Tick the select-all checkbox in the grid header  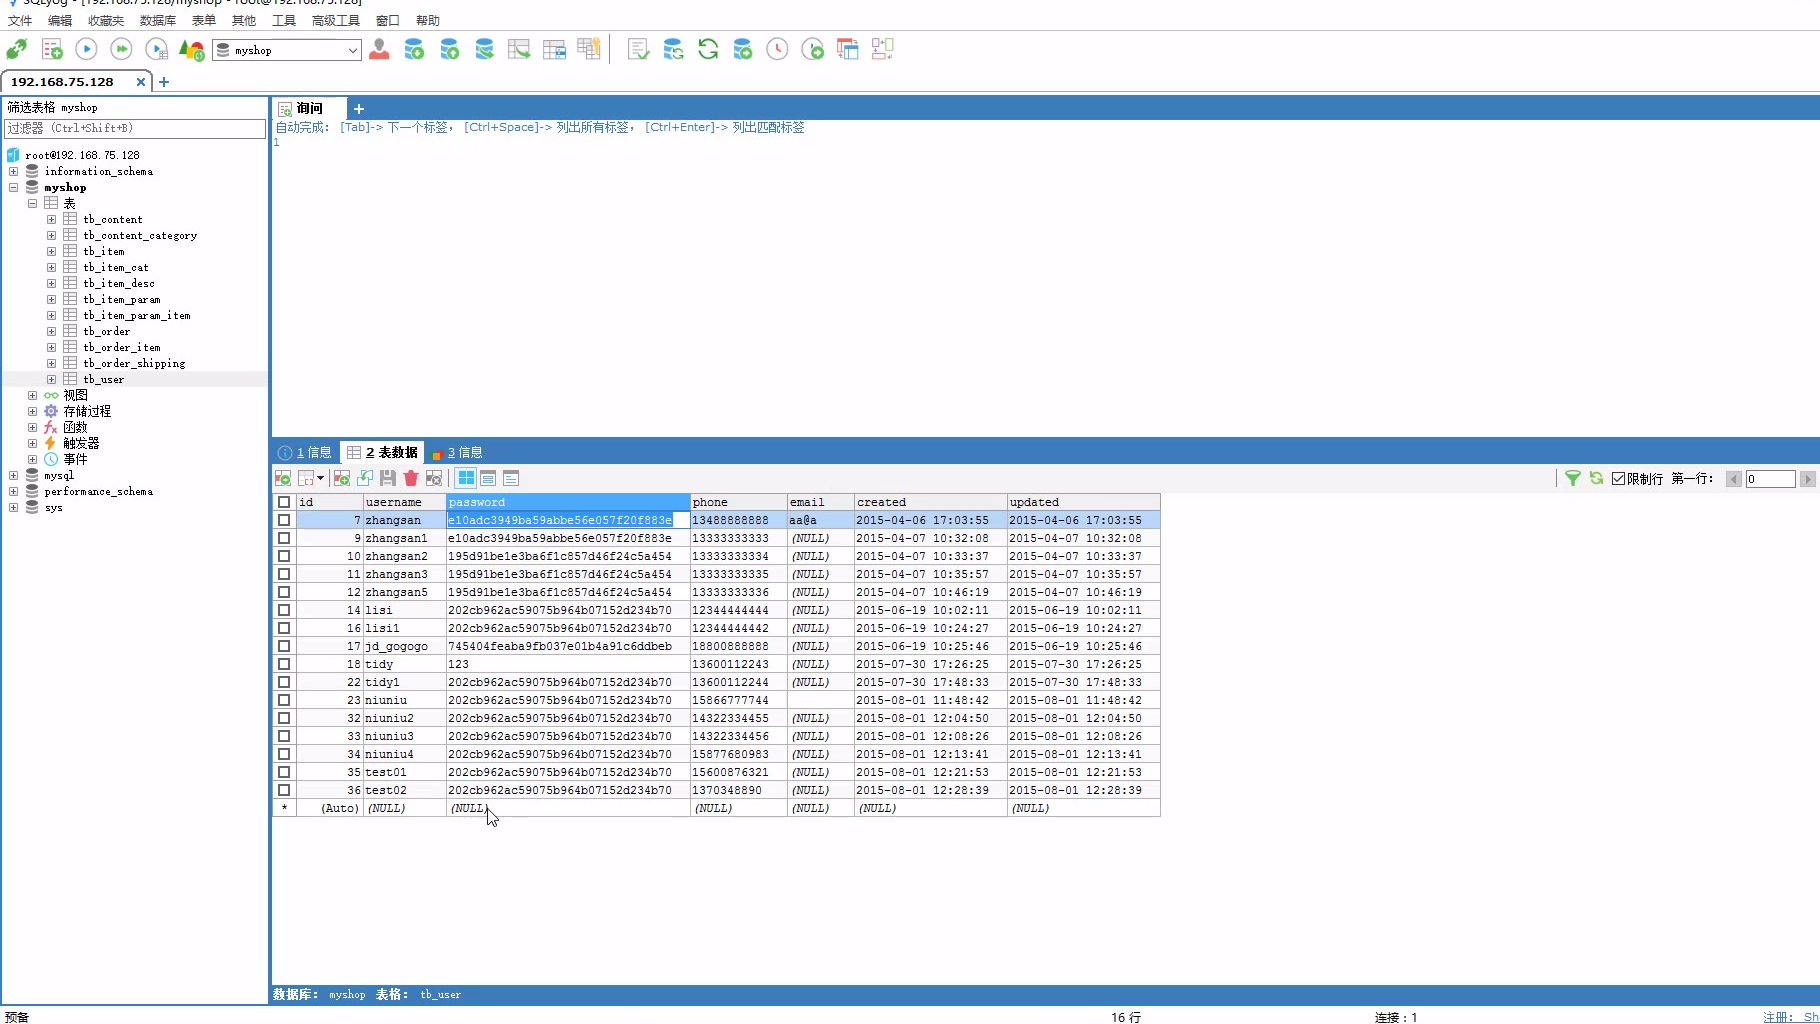point(284,502)
